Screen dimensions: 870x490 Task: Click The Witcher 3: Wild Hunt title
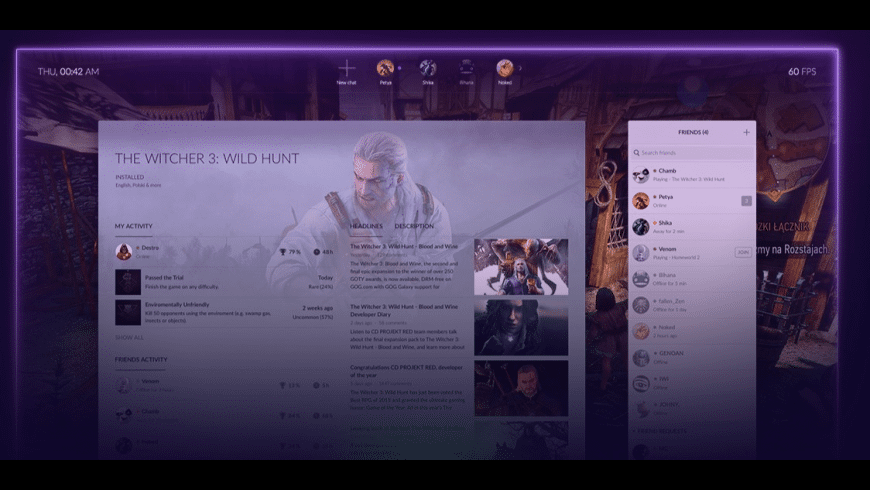tap(207, 159)
